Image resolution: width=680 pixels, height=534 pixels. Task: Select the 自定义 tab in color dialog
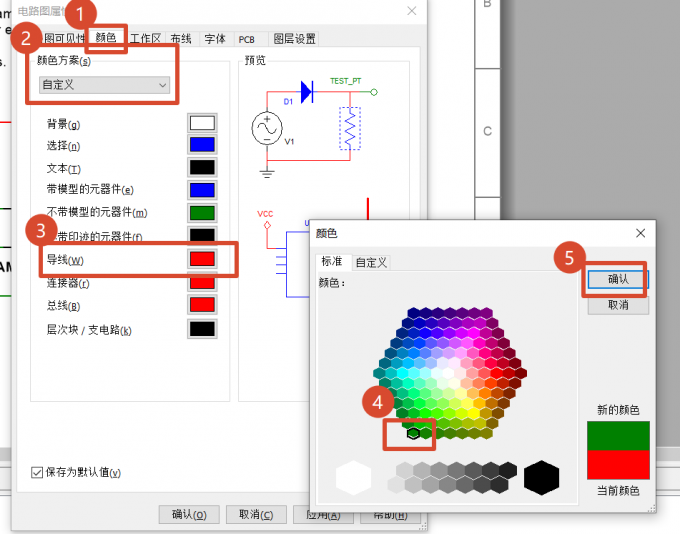(371, 262)
